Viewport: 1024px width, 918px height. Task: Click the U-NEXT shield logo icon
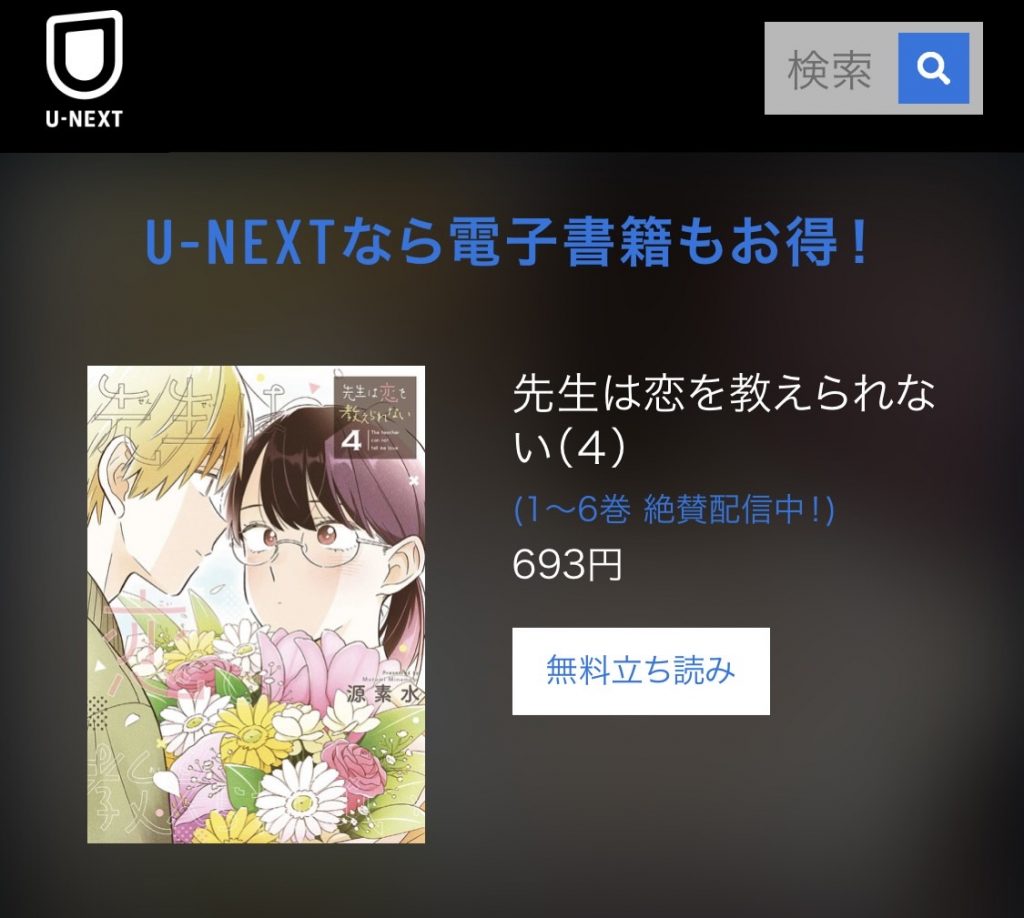[x=84, y=55]
